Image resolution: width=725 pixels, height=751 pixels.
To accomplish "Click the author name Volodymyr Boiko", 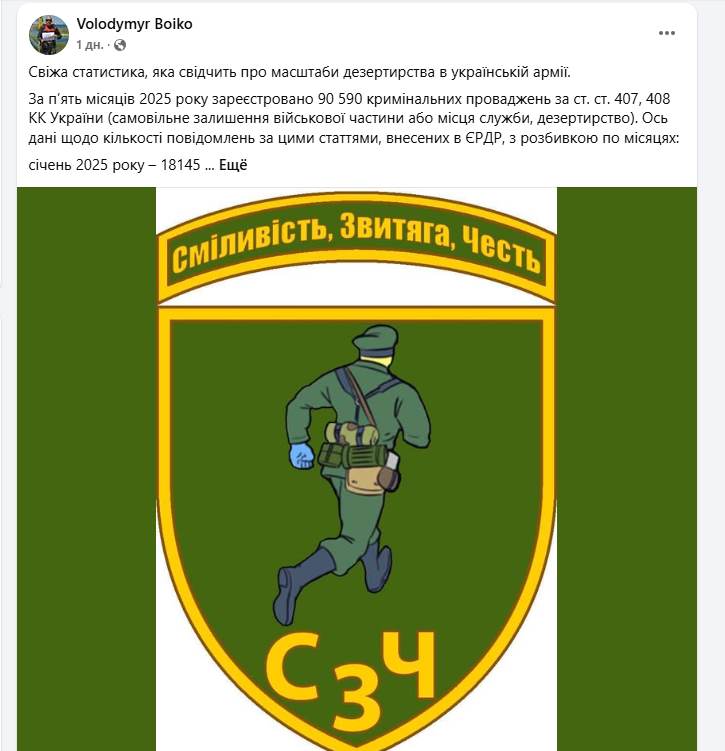I will tap(135, 24).
